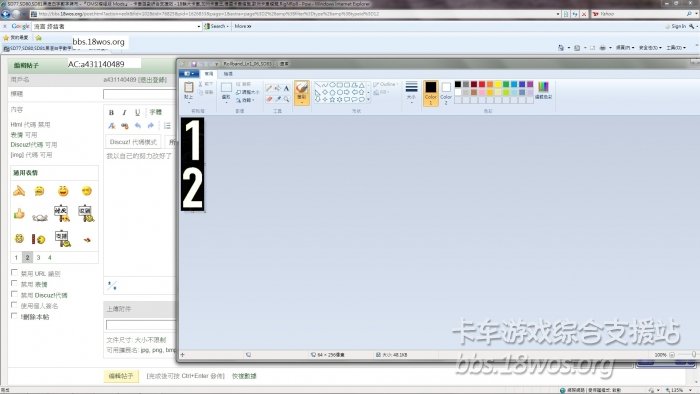Click the Bold button in post editor

111,112
